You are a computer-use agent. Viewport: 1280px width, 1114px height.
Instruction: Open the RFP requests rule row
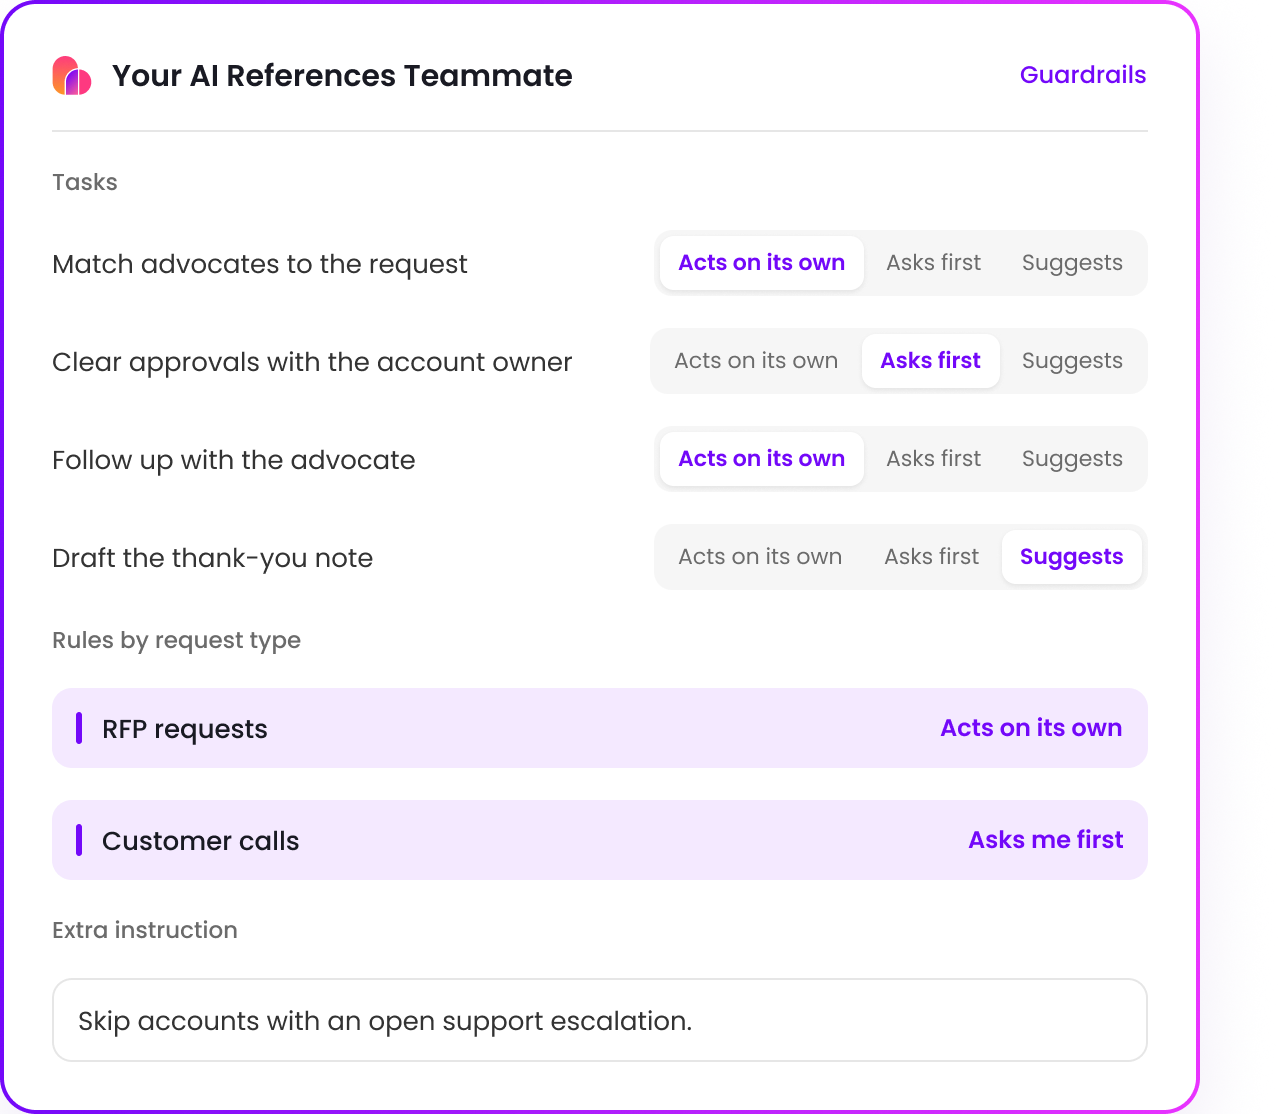(x=600, y=728)
